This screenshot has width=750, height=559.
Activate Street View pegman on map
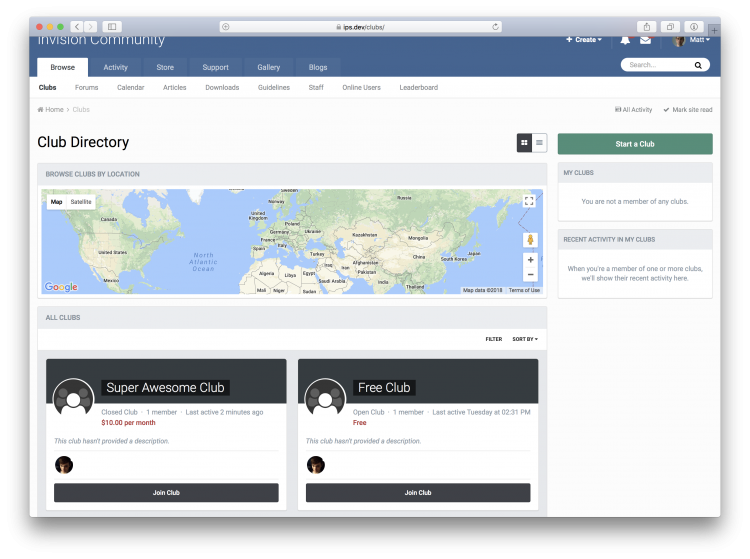coord(530,240)
